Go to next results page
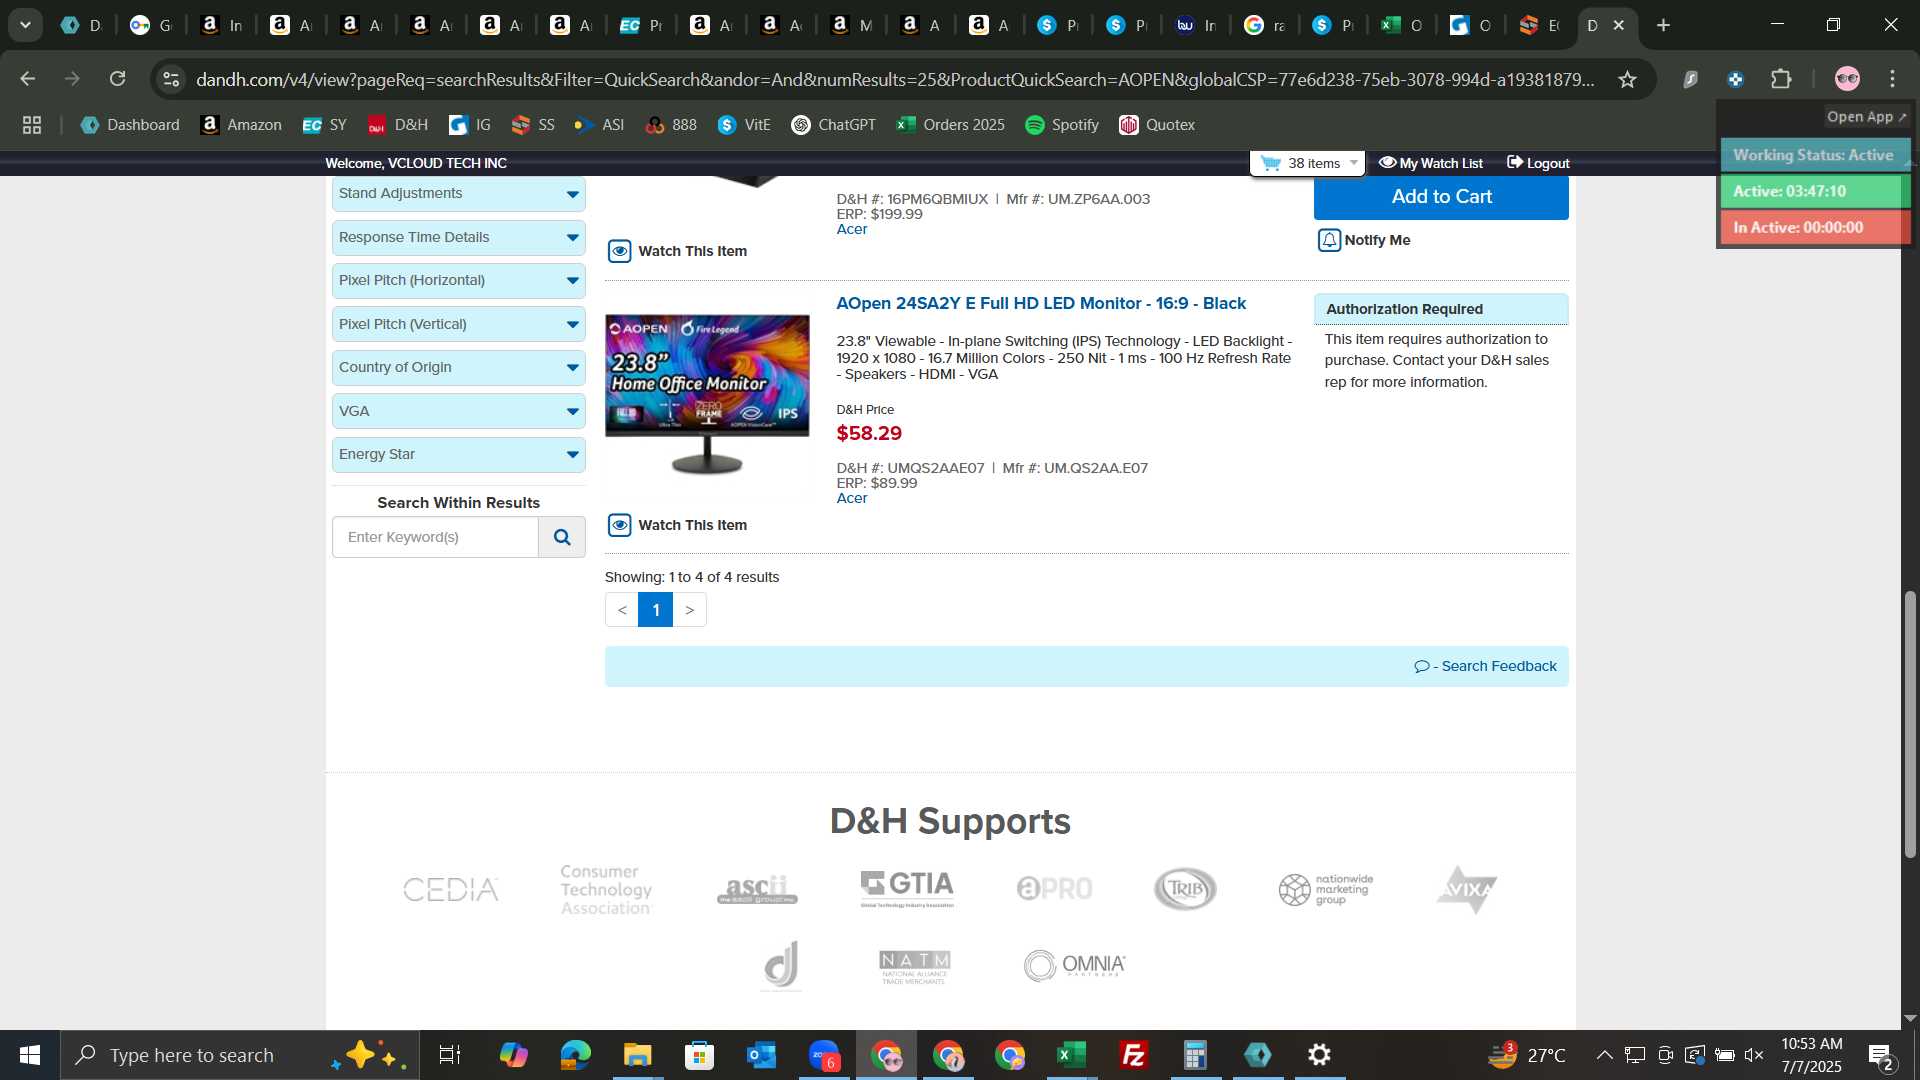This screenshot has height=1080, width=1920. pos(690,610)
